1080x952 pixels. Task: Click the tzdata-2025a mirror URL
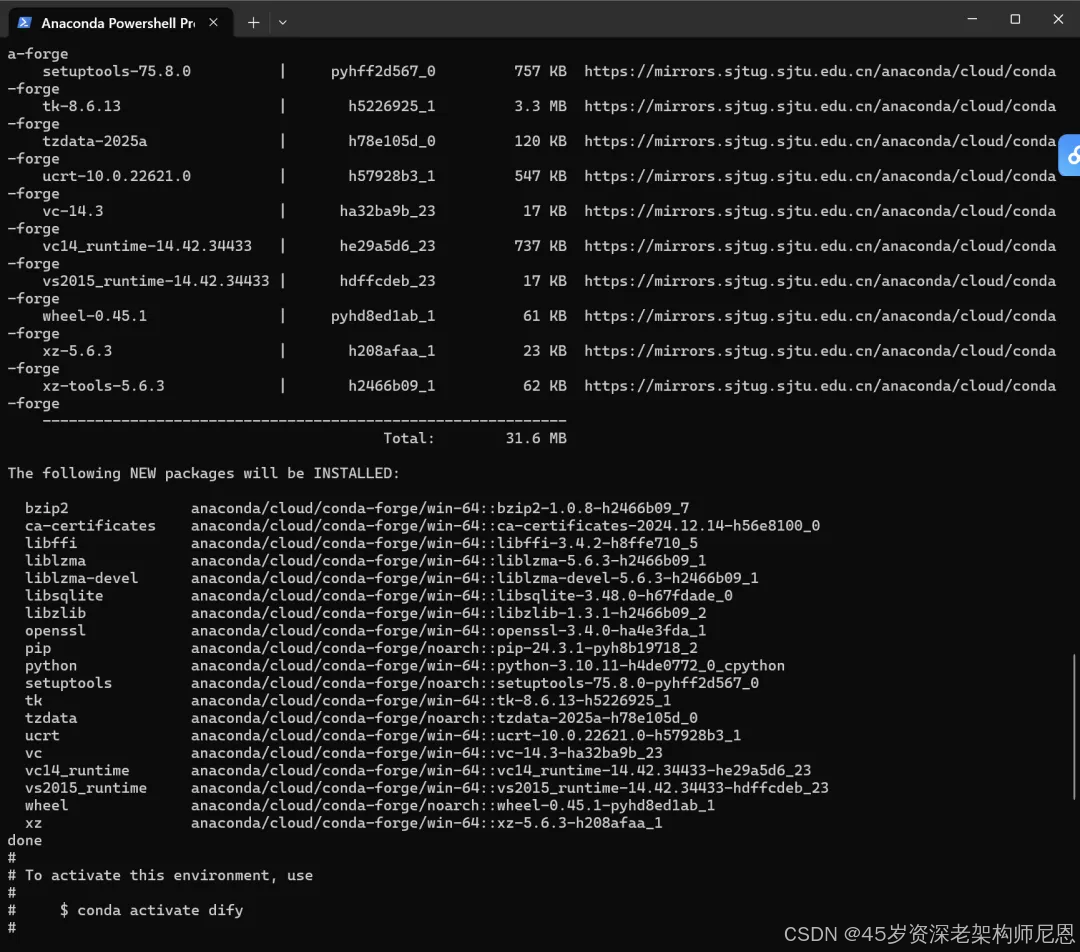coord(820,141)
